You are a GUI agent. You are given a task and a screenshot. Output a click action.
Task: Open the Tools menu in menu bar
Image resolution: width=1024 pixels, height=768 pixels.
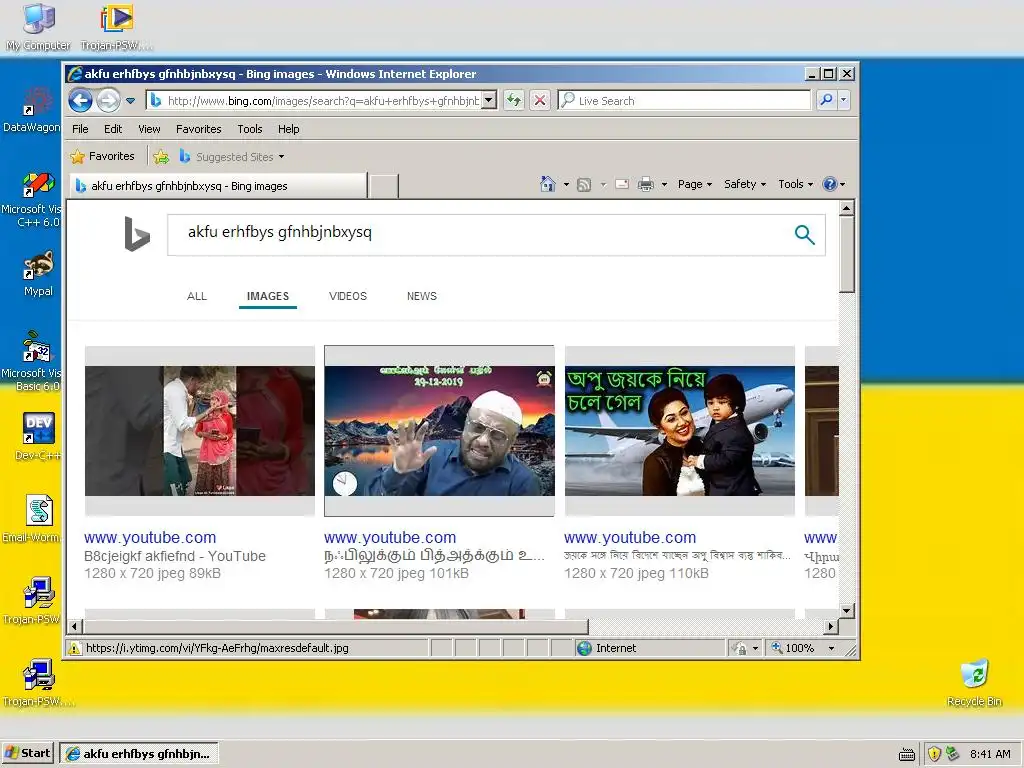pos(249,129)
